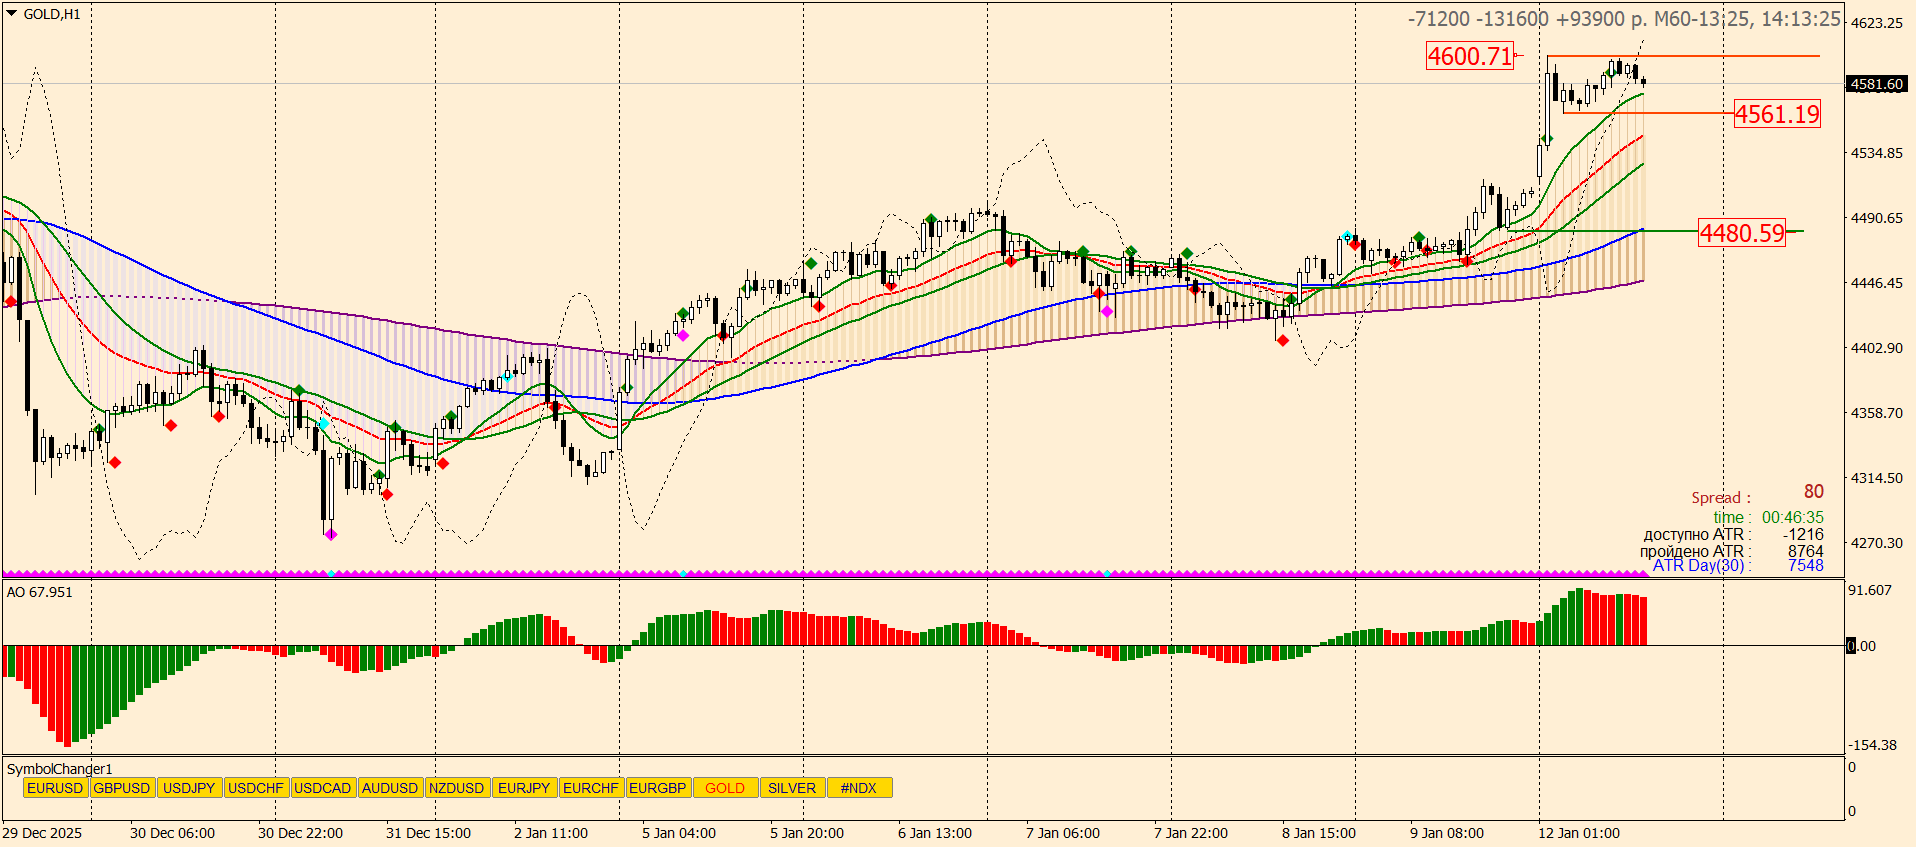Click the AO scale value 91.607
The image size is (1916, 847).
pos(1870,590)
